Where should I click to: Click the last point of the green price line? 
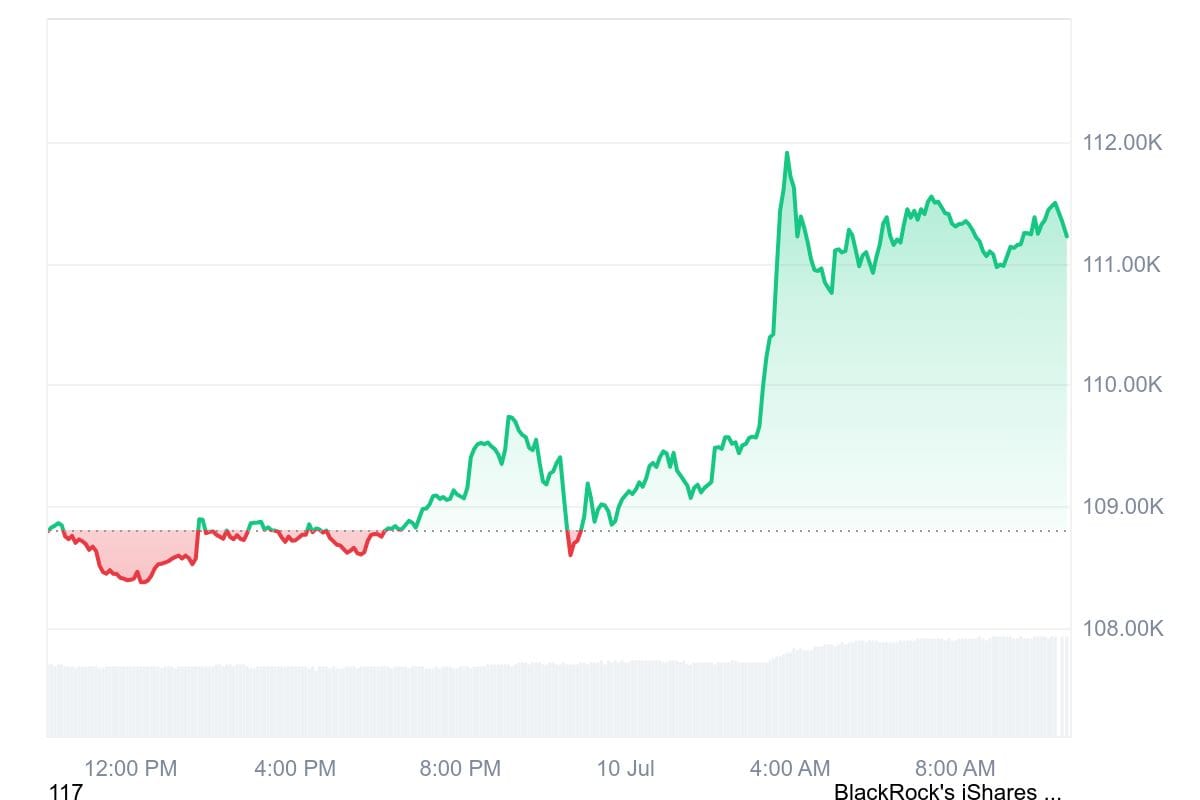pyautogui.click(x=1067, y=236)
